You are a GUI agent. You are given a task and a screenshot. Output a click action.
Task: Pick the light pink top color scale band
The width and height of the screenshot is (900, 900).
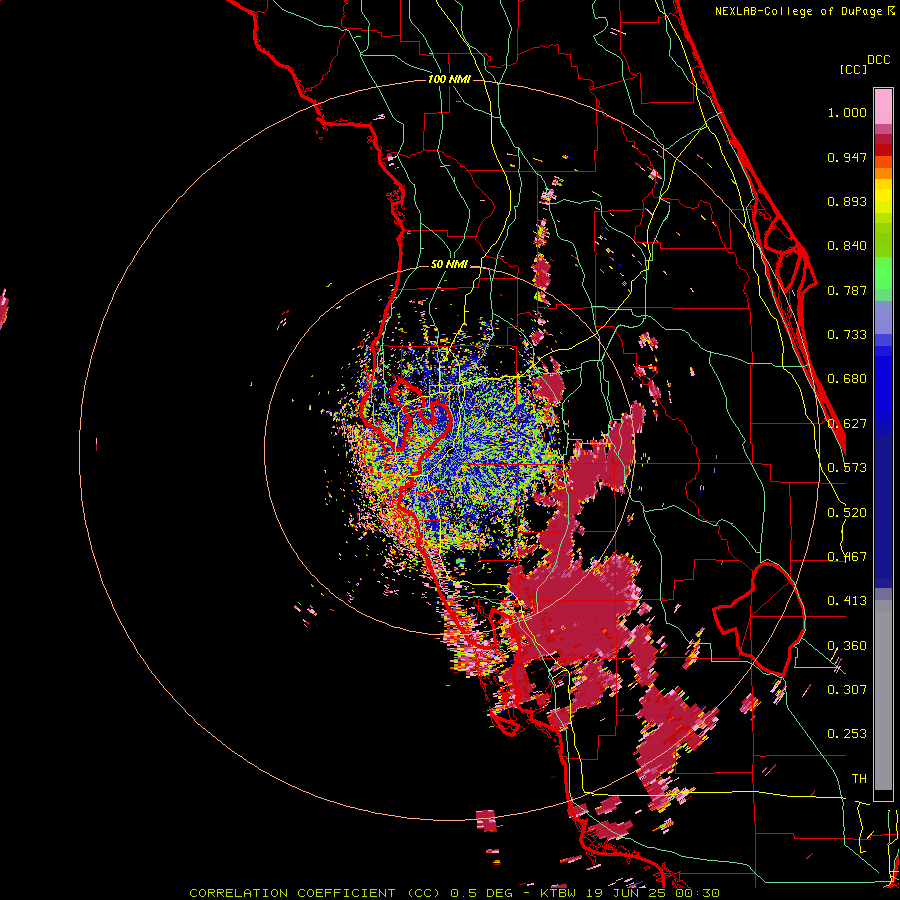pyautogui.click(x=883, y=107)
